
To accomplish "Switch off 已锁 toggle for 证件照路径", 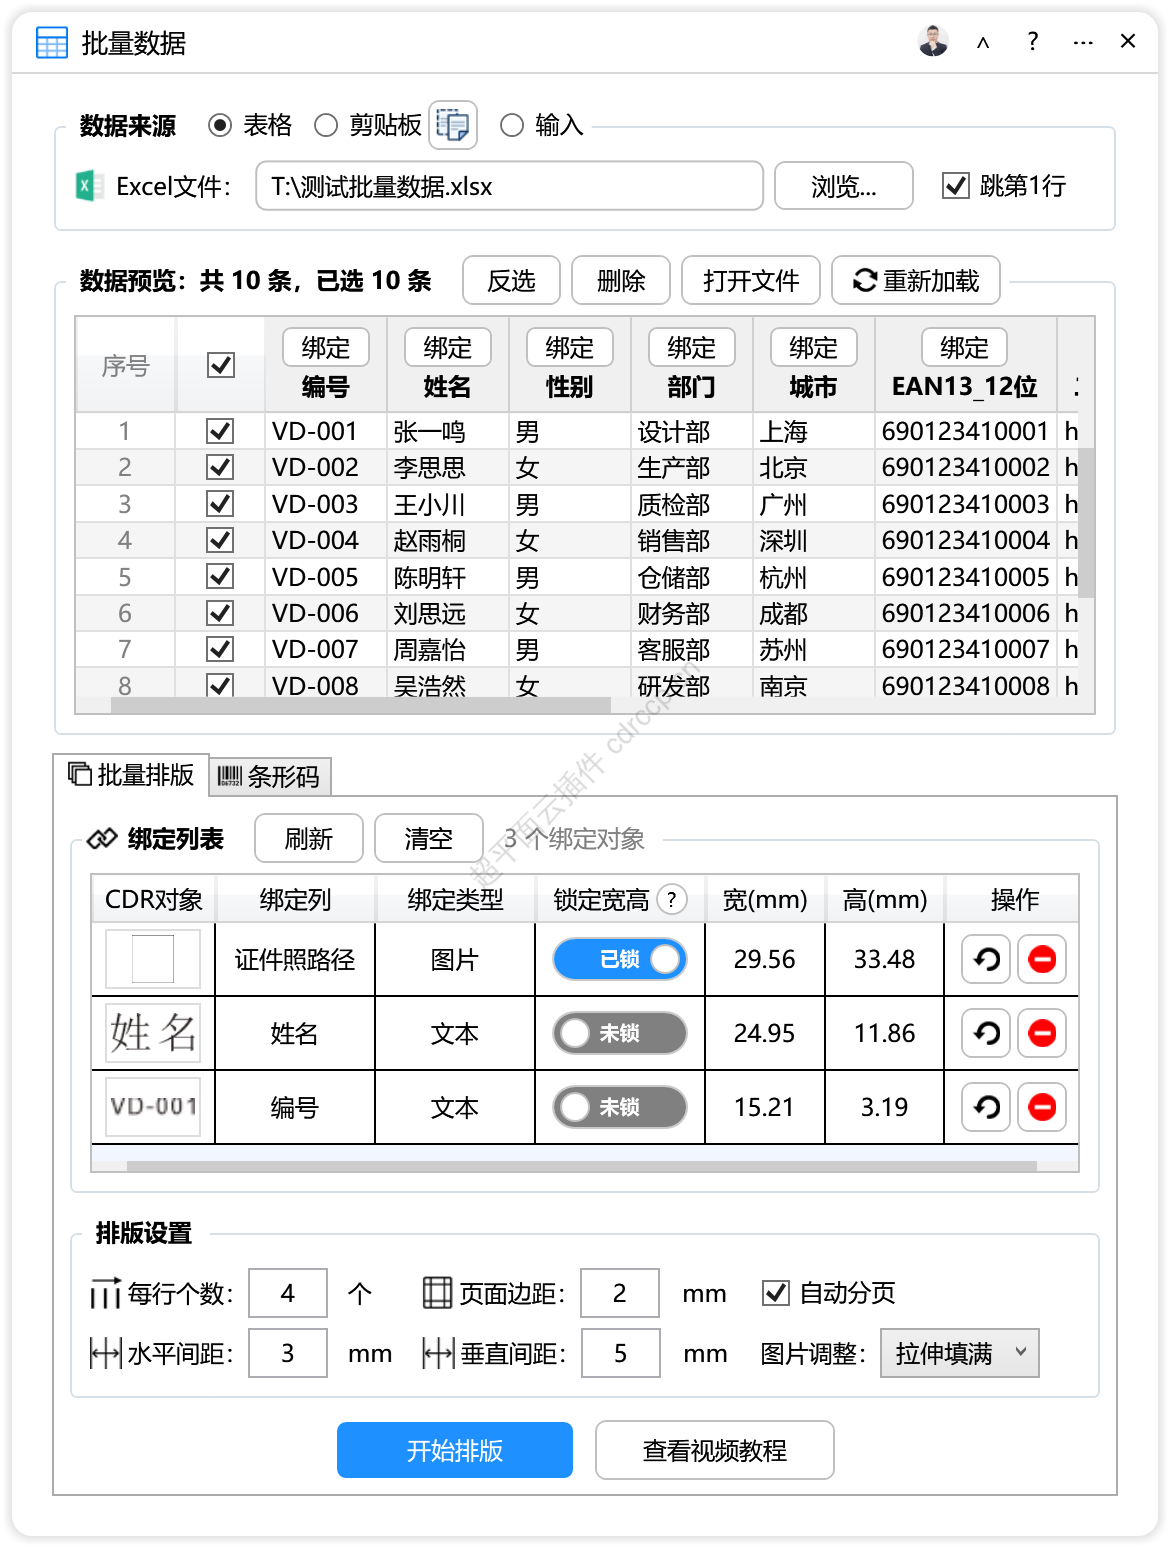I will pyautogui.click(x=620, y=959).
